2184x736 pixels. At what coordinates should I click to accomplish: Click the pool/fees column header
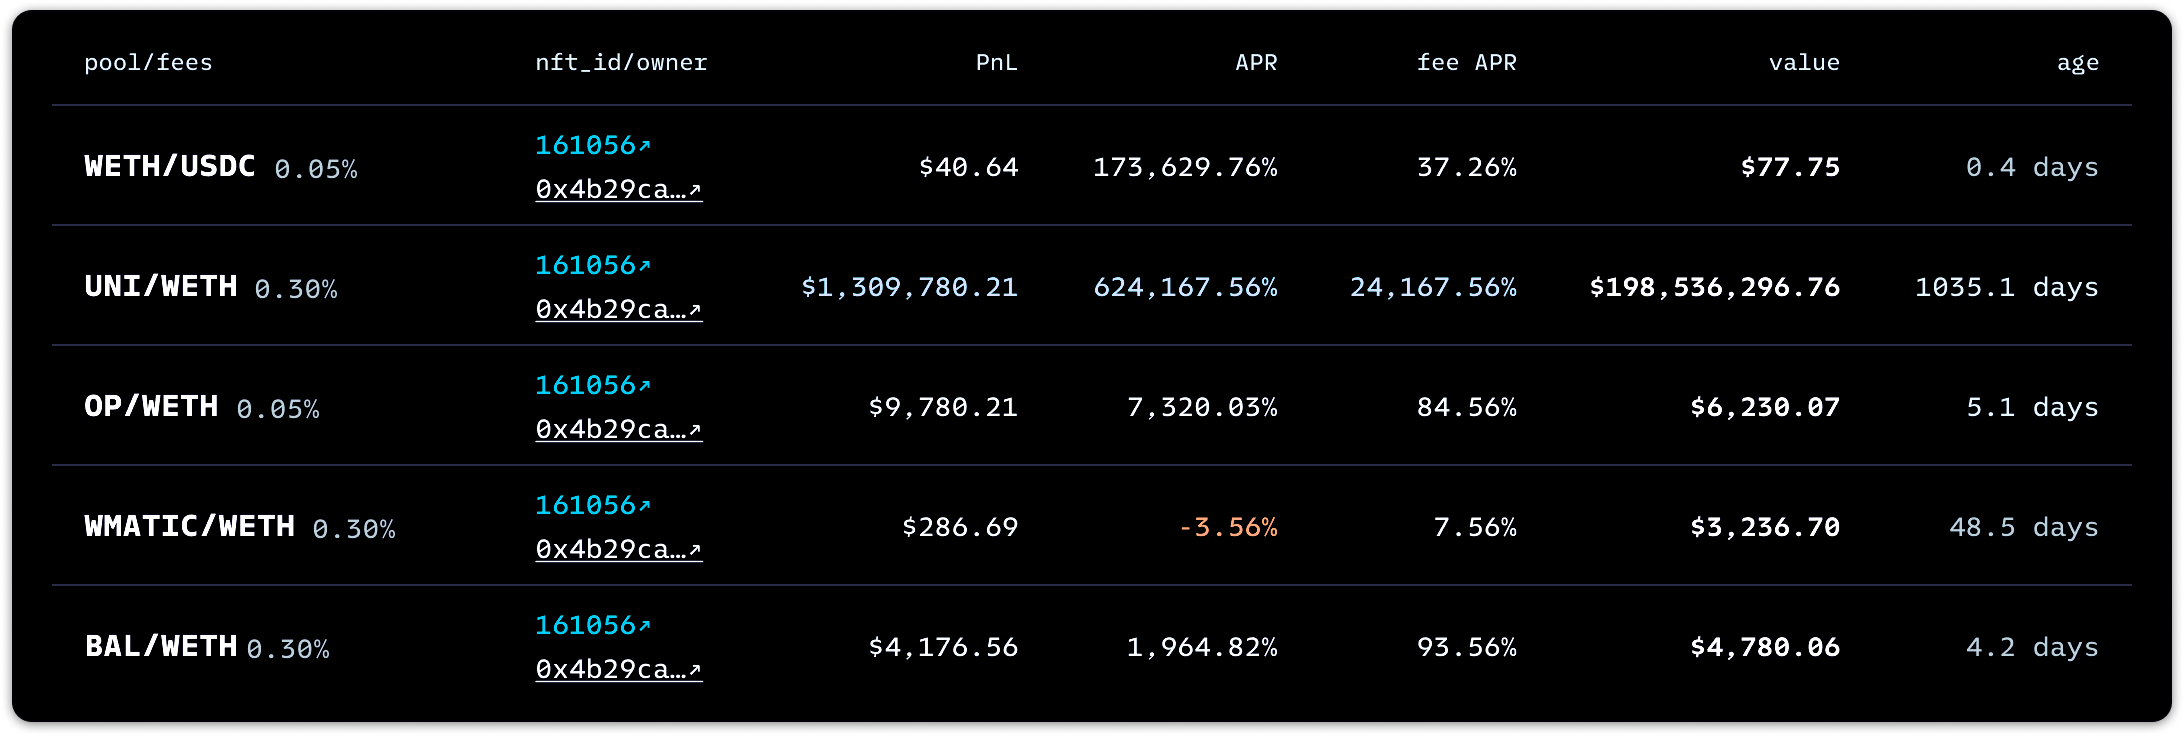pos(148,63)
